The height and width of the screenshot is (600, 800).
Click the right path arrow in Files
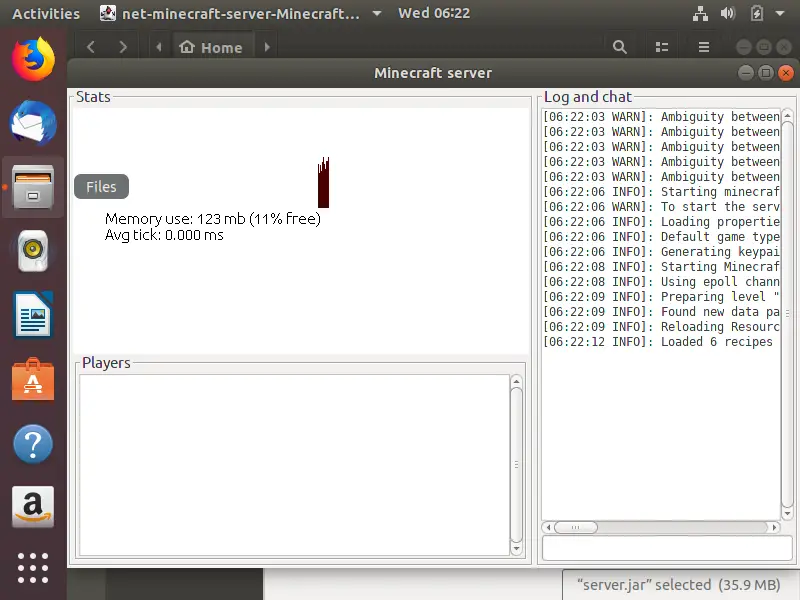click(x=267, y=47)
